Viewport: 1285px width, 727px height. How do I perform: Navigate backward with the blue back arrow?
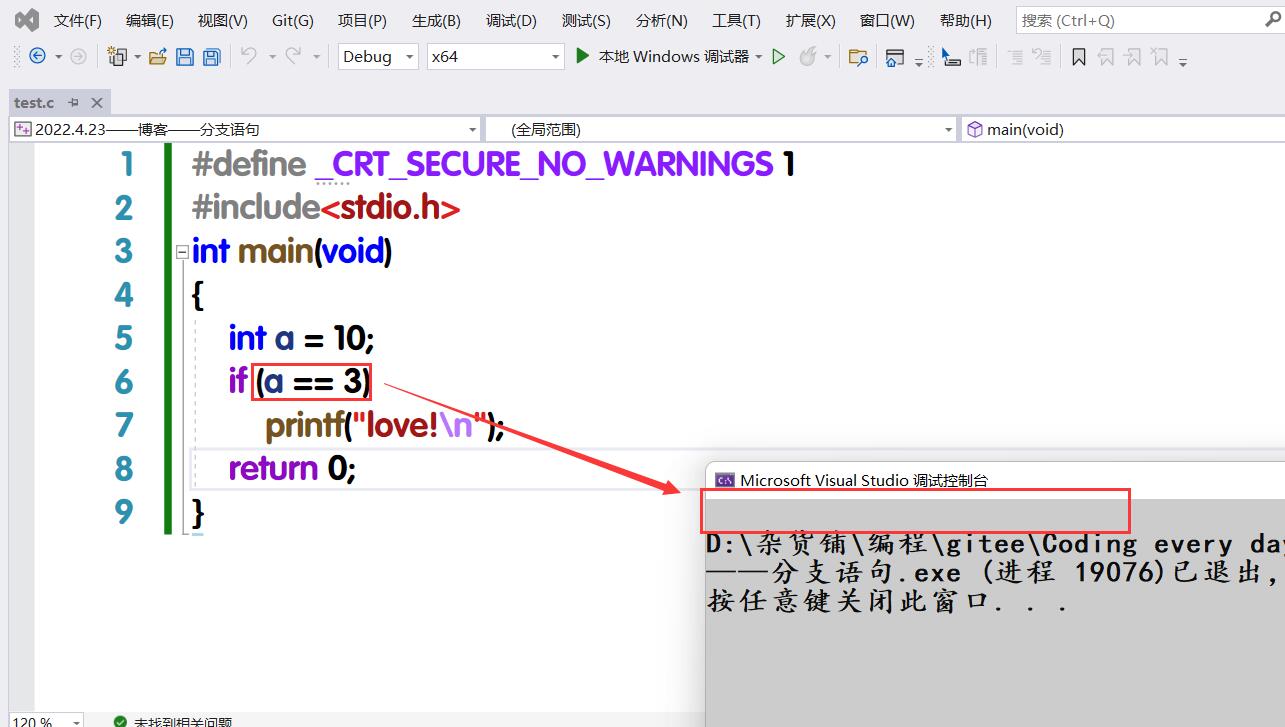coord(37,56)
